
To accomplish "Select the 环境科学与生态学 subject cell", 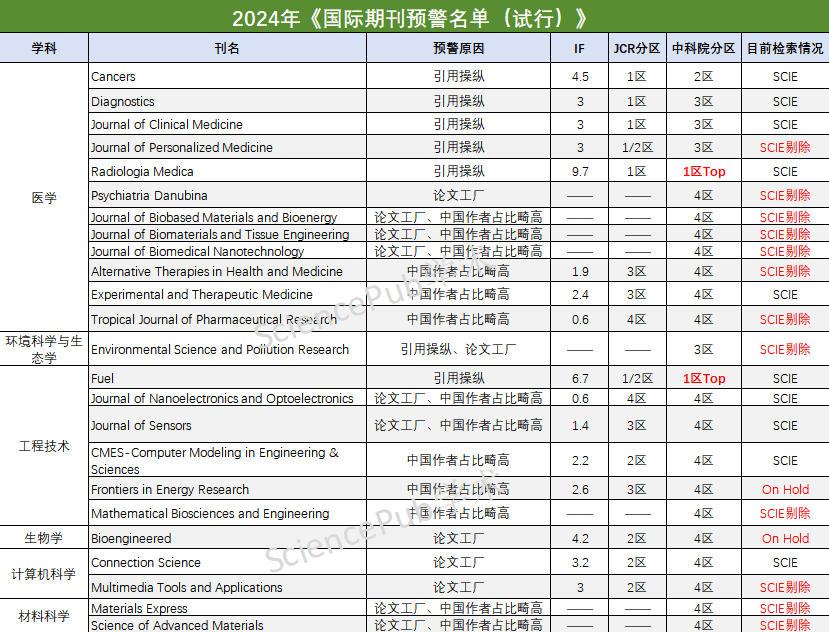I will coord(44,350).
